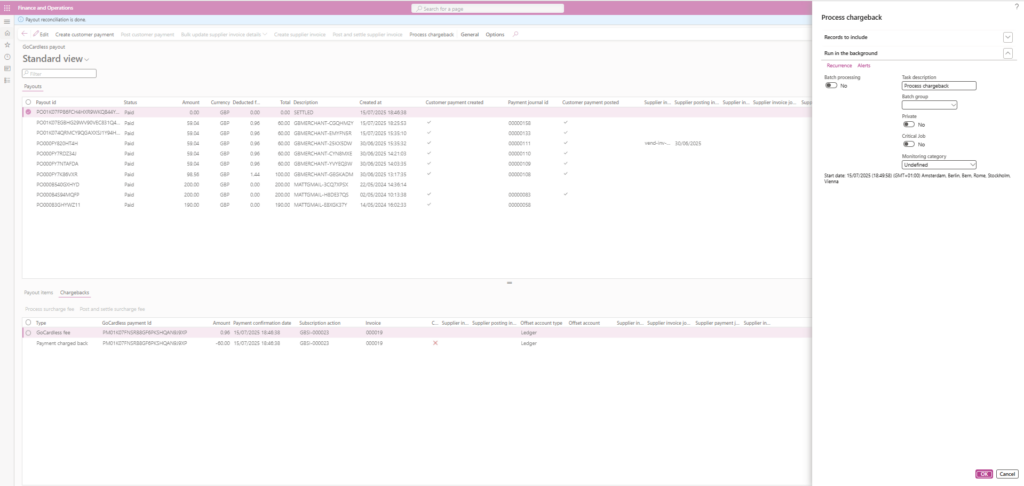The image size is (1024, 486).
Task: Go to the Home sidebar icon
Action: [7, 33]
